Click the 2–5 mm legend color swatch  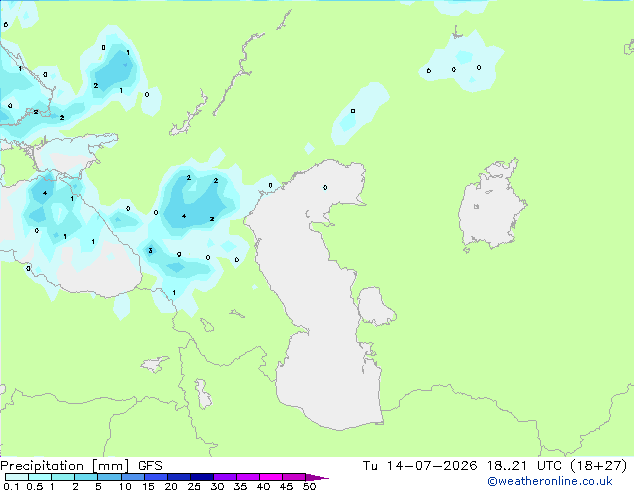87,477
